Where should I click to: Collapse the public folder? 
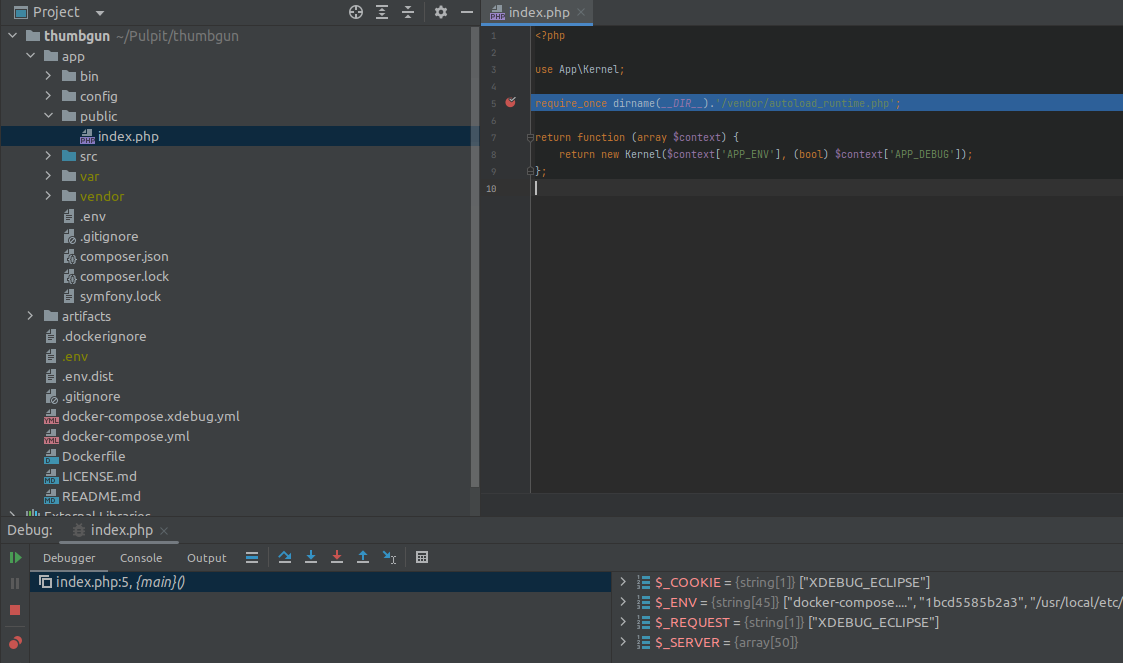(48, 116)
